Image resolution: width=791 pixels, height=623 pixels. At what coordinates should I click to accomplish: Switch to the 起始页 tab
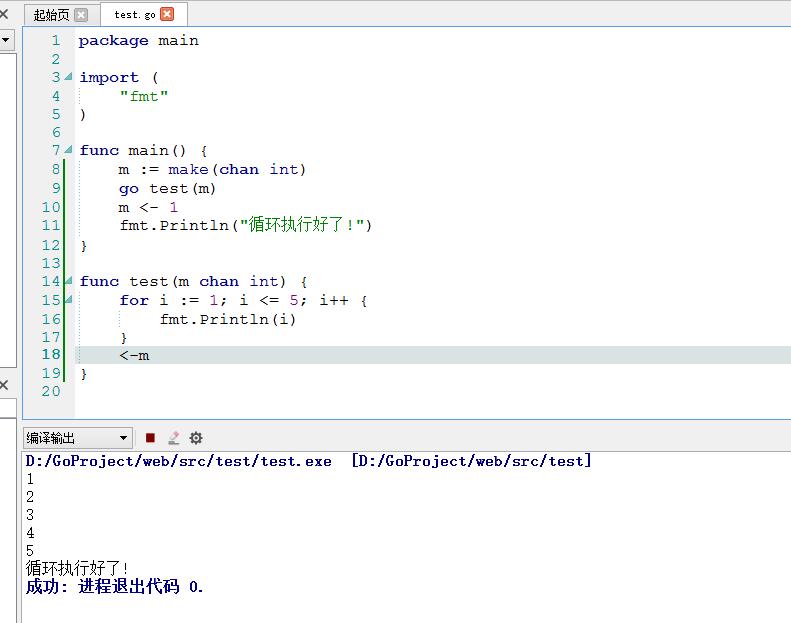coord(51,15)
